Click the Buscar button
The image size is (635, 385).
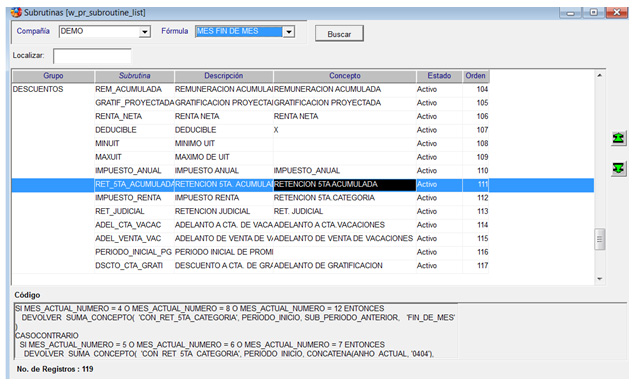(339, 34)
